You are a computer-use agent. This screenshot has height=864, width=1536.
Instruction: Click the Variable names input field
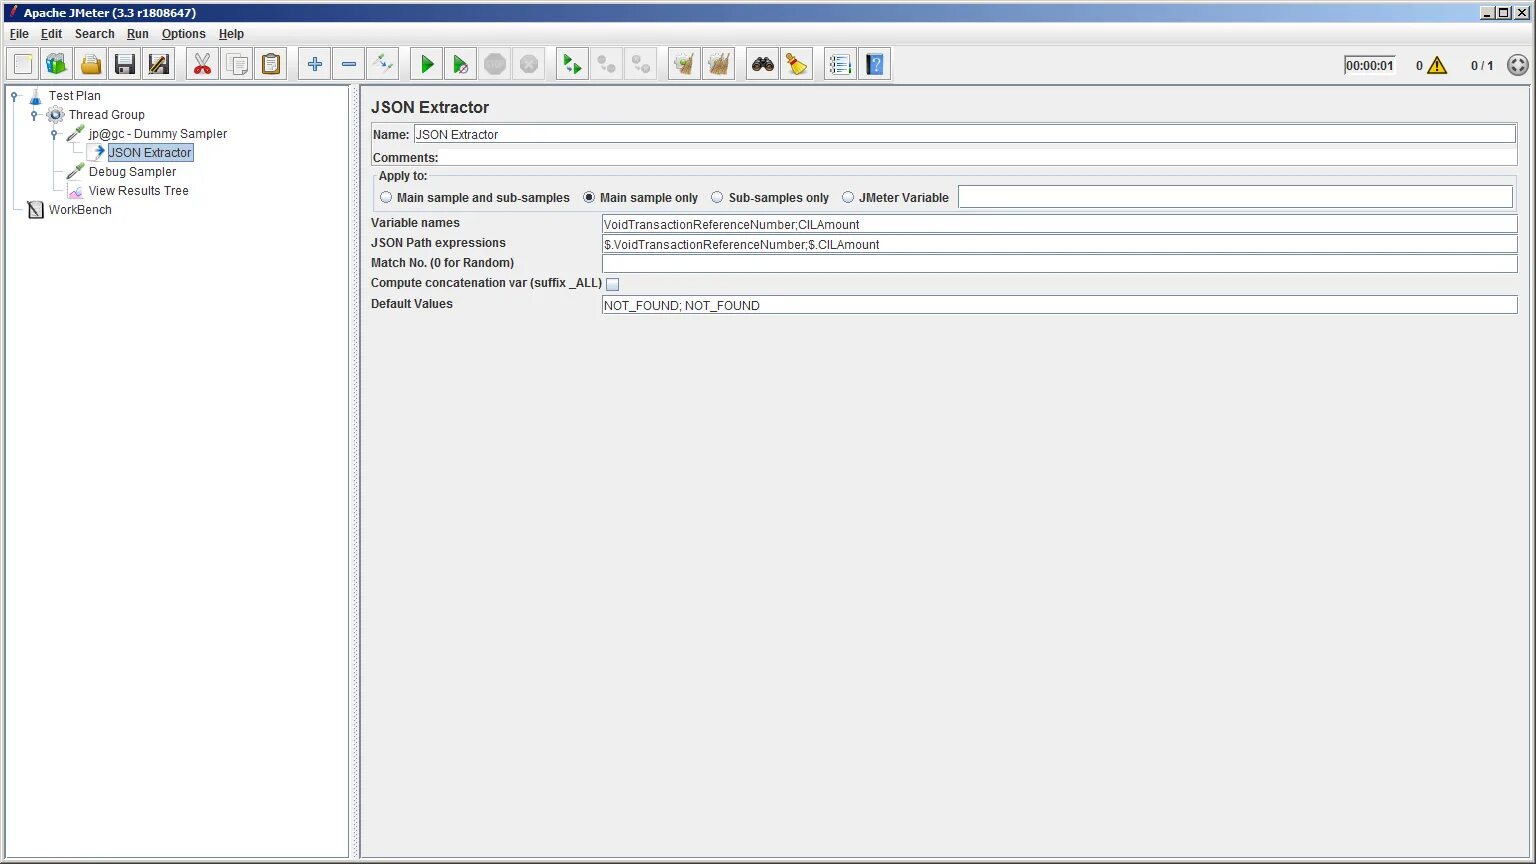(1059, 224)
